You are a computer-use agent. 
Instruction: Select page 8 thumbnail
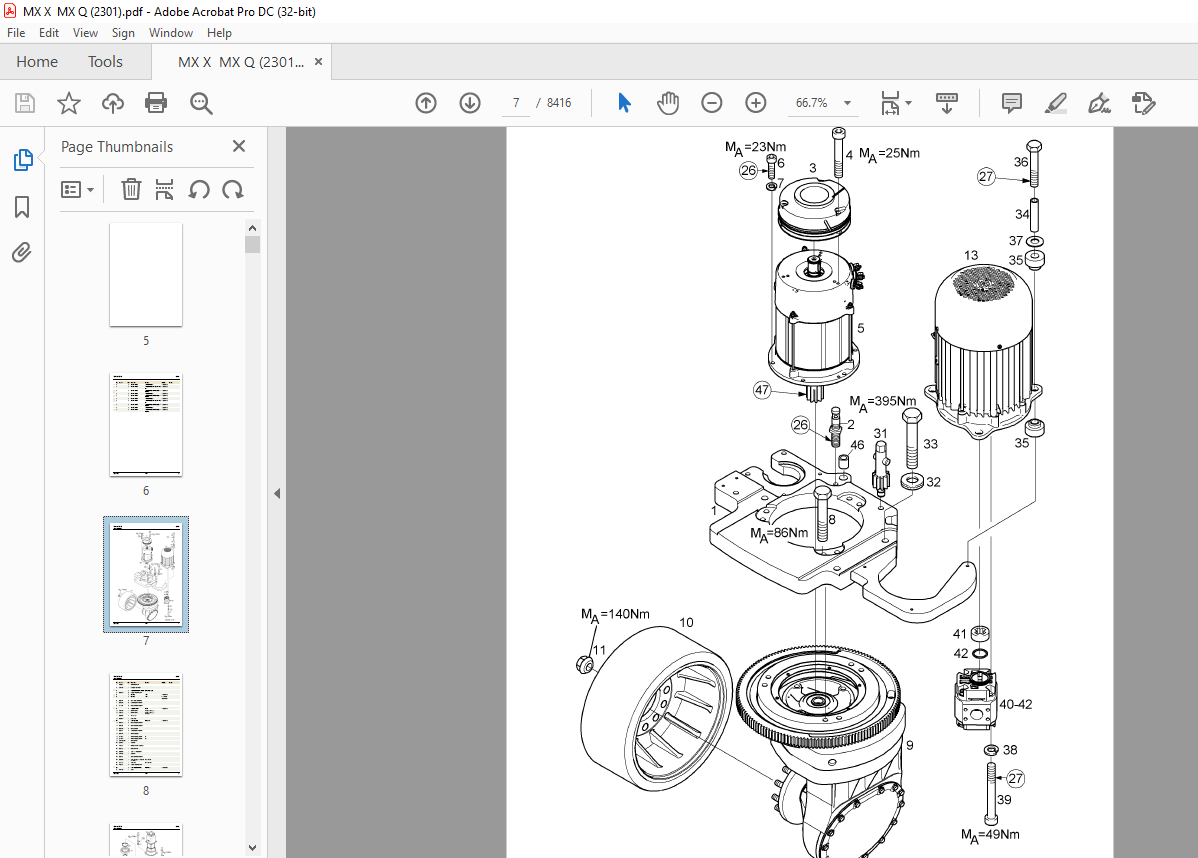pos(146,724)
